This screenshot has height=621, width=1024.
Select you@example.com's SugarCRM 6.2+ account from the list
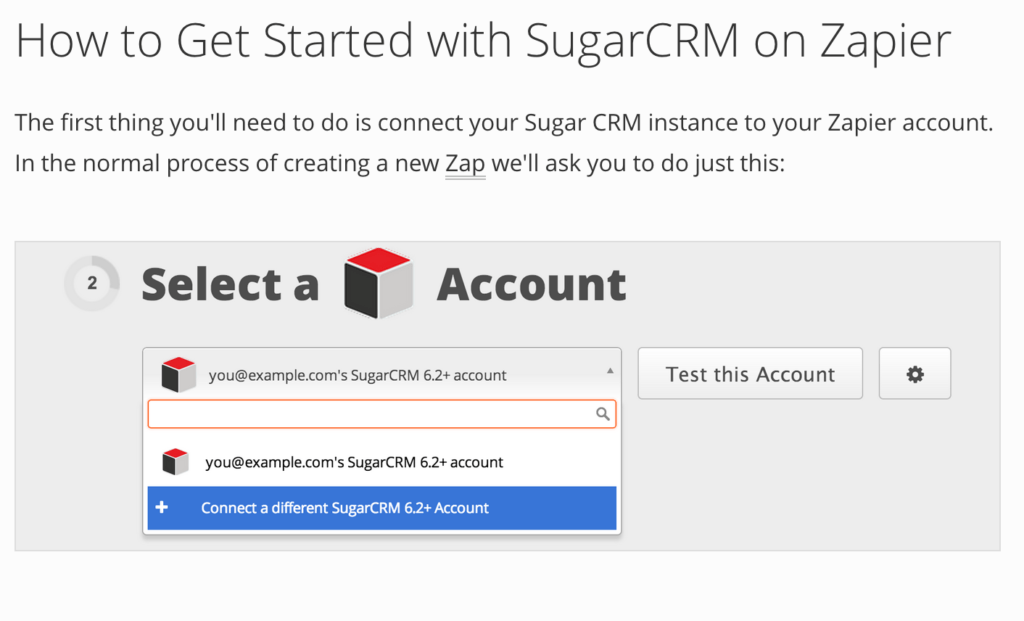(354, 462)
